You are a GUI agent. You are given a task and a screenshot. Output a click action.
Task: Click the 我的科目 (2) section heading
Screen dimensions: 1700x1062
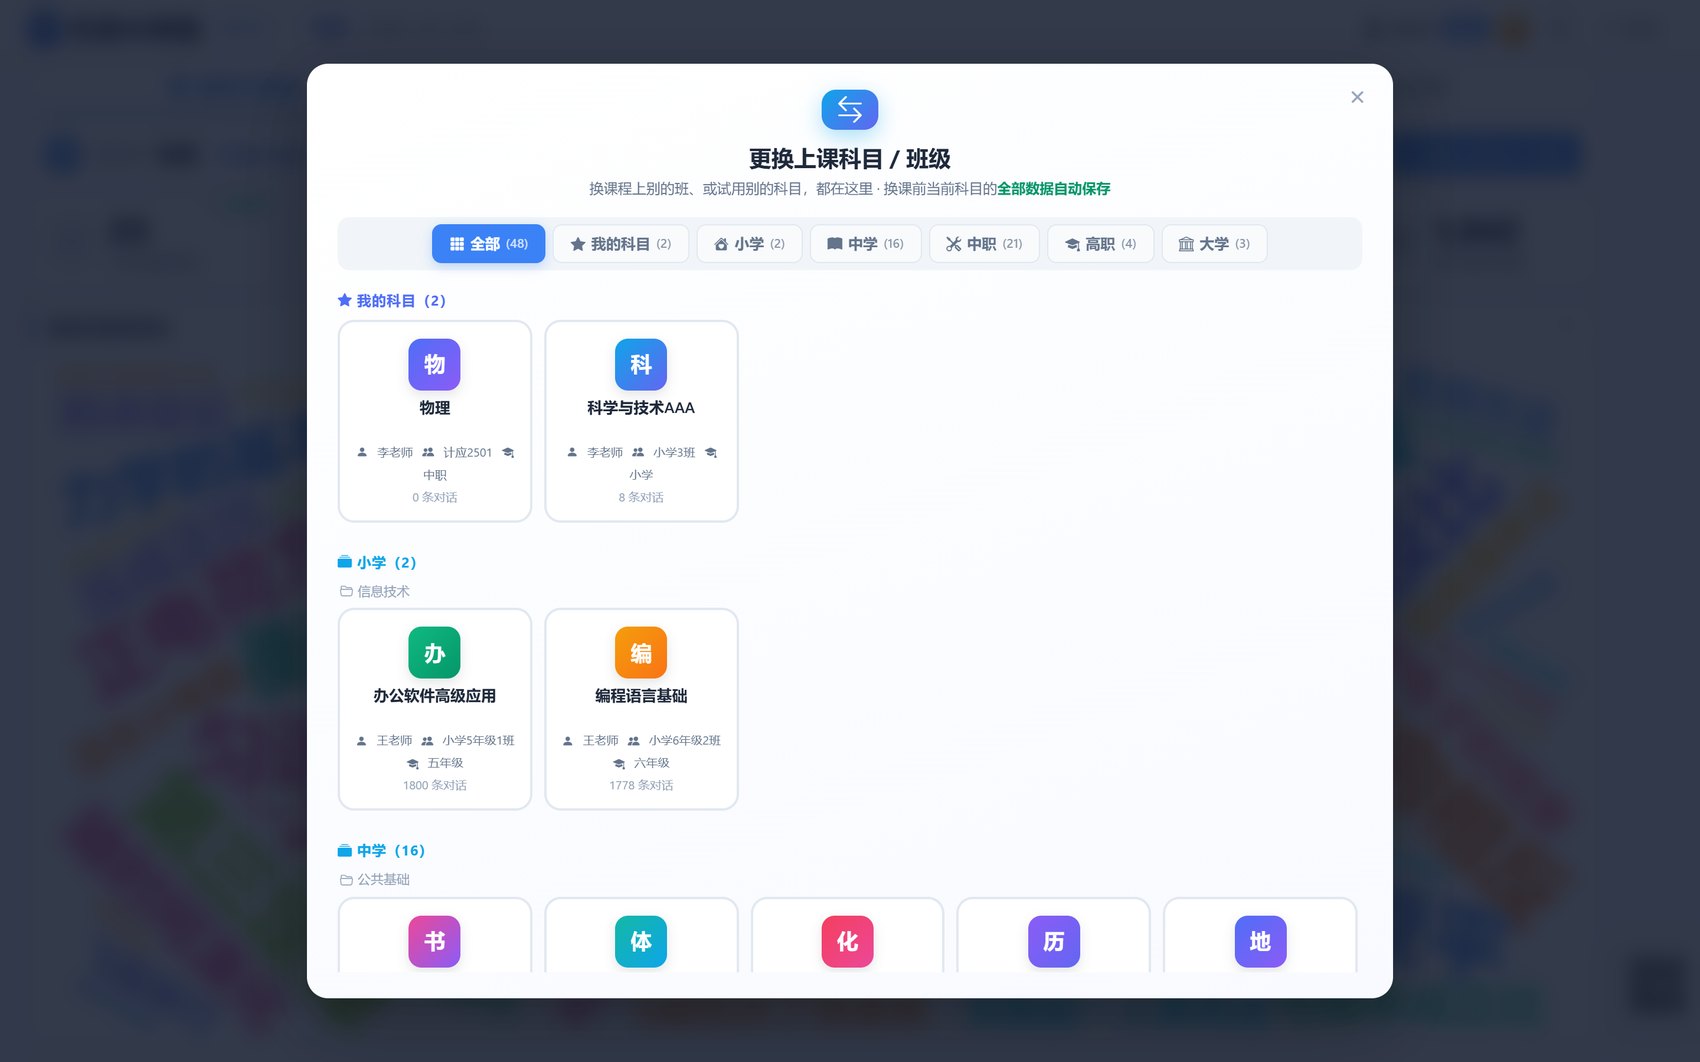pos(401,300)
